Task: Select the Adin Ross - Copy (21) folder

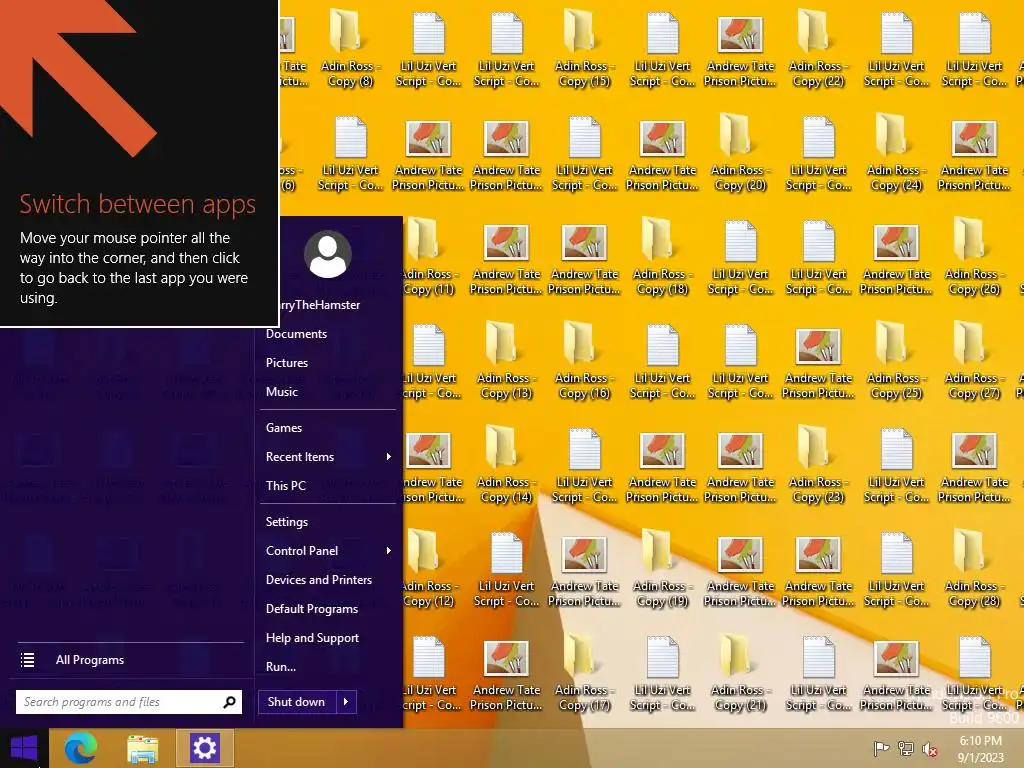Action: (740, 670)
